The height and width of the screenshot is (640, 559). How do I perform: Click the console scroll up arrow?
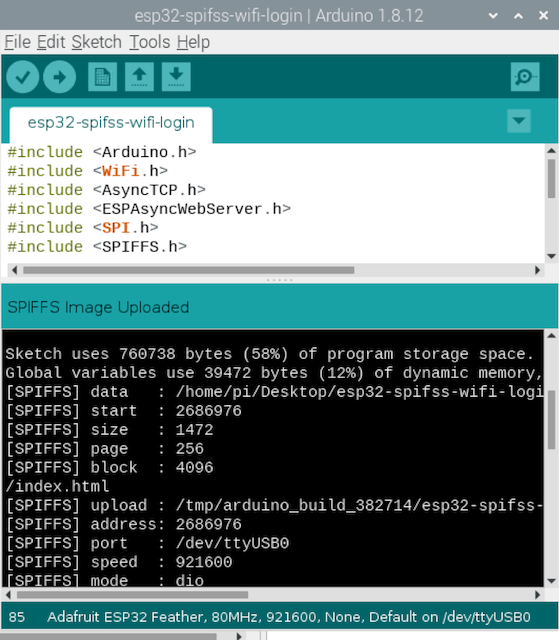click(552, 336)
